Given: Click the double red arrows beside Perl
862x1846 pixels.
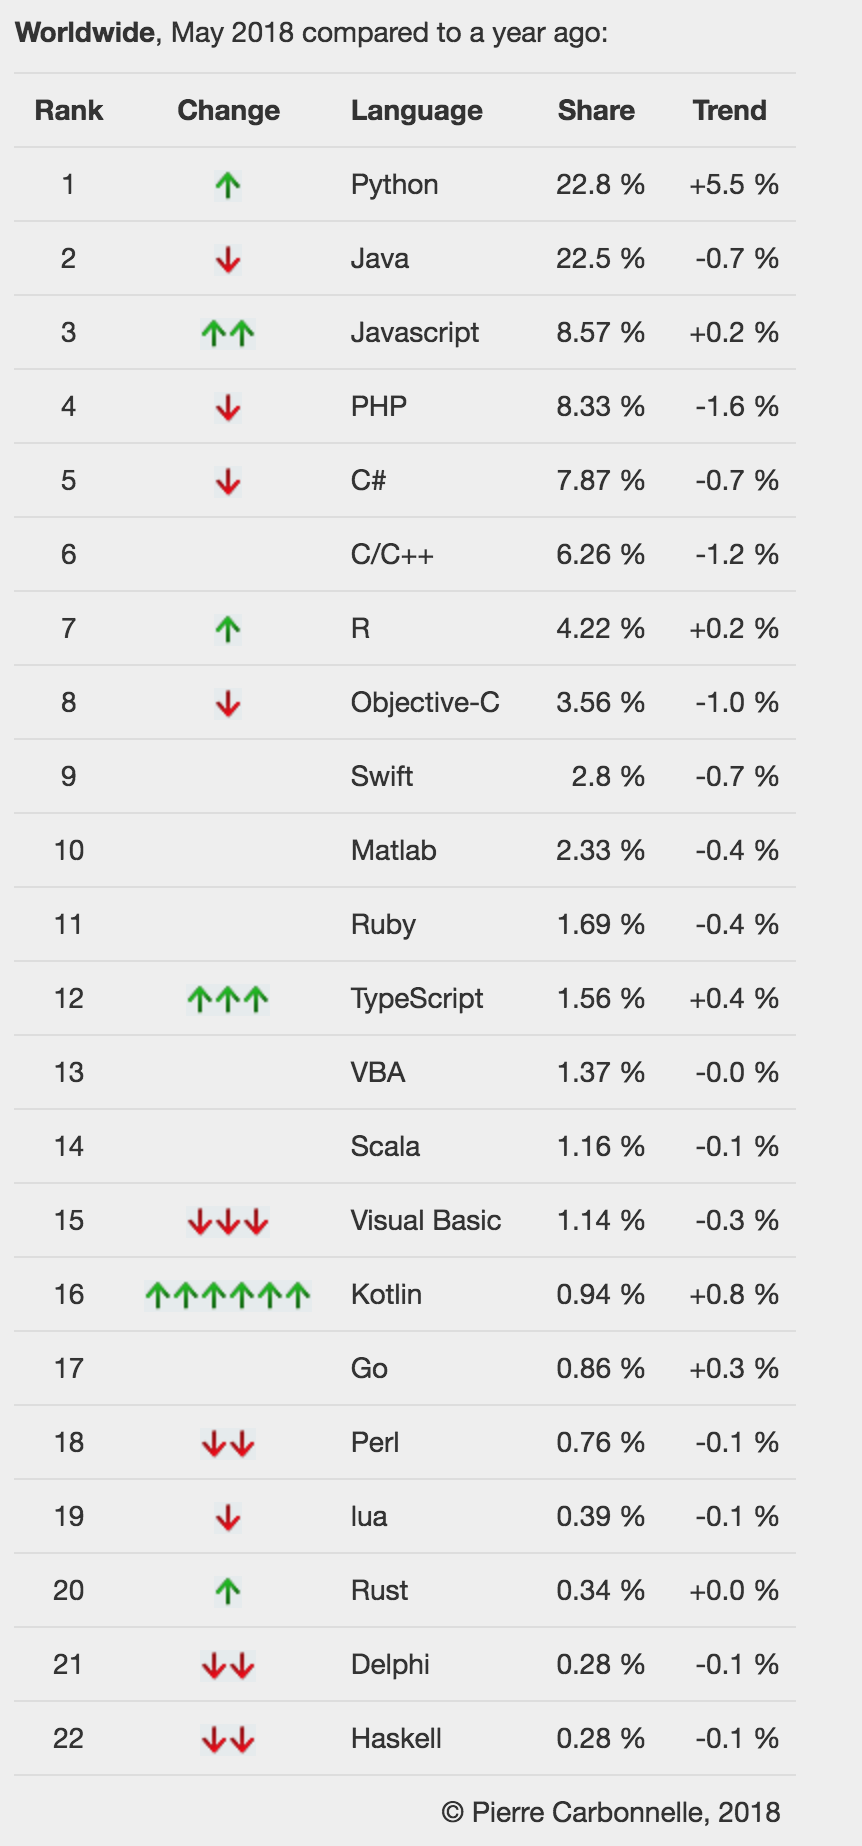Looking at the screenshot, I should pyautogui.click(x=228, y=1443).
